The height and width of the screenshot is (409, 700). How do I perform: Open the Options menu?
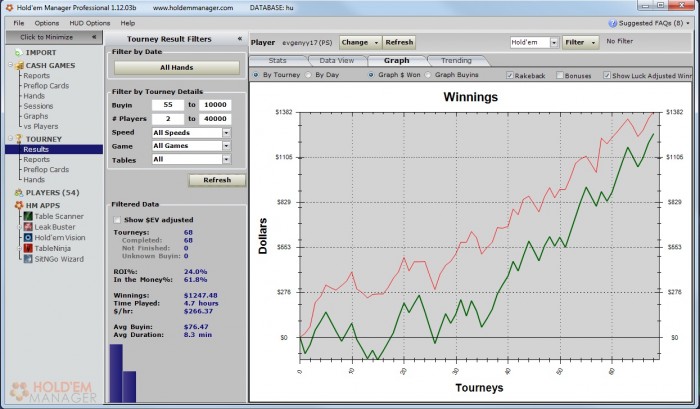(x=47, y=23)
